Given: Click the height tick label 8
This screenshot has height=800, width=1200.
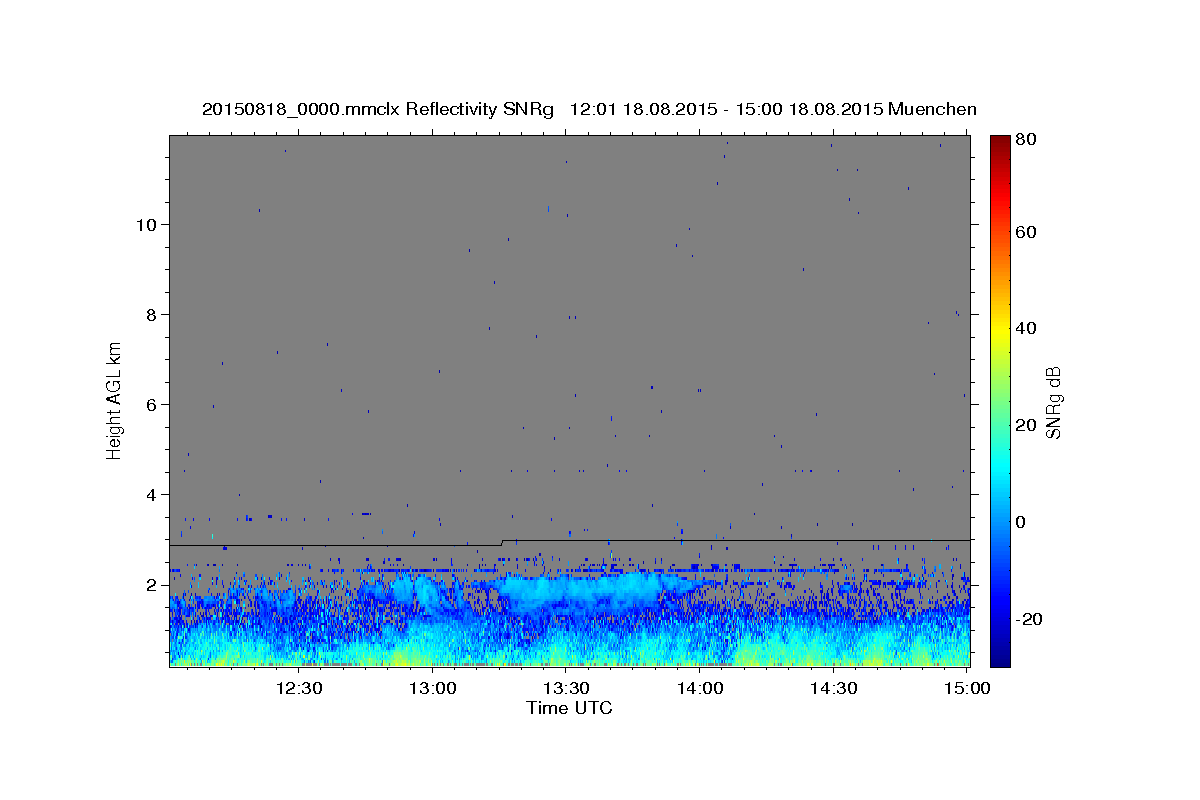Looking at the screenshot, I should coord(153,314).
